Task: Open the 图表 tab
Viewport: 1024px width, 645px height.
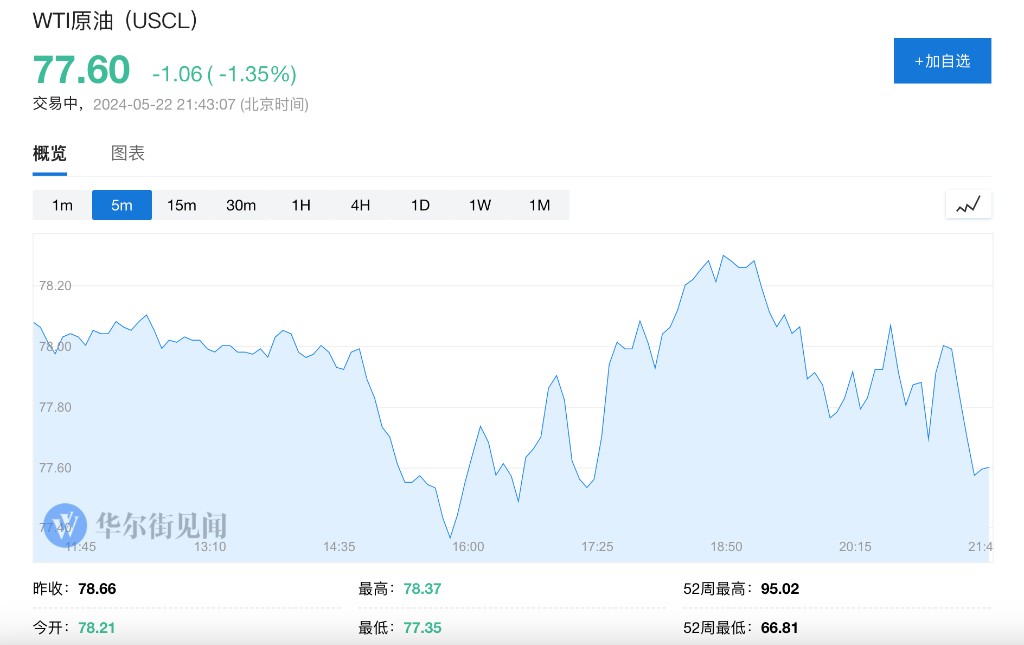Action: (x=128, y=154)
